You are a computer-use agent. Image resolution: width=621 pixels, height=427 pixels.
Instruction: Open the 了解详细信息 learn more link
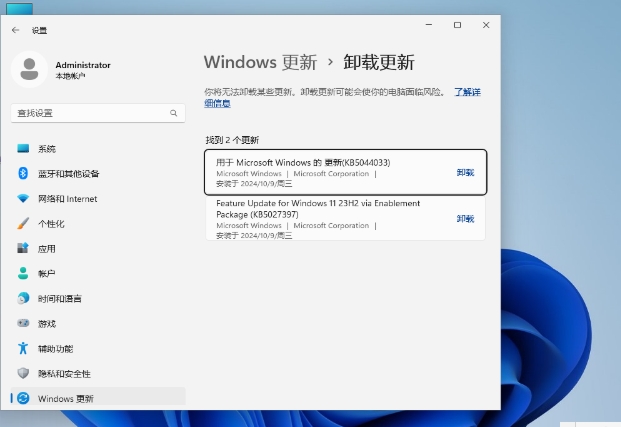click(467, 92)
